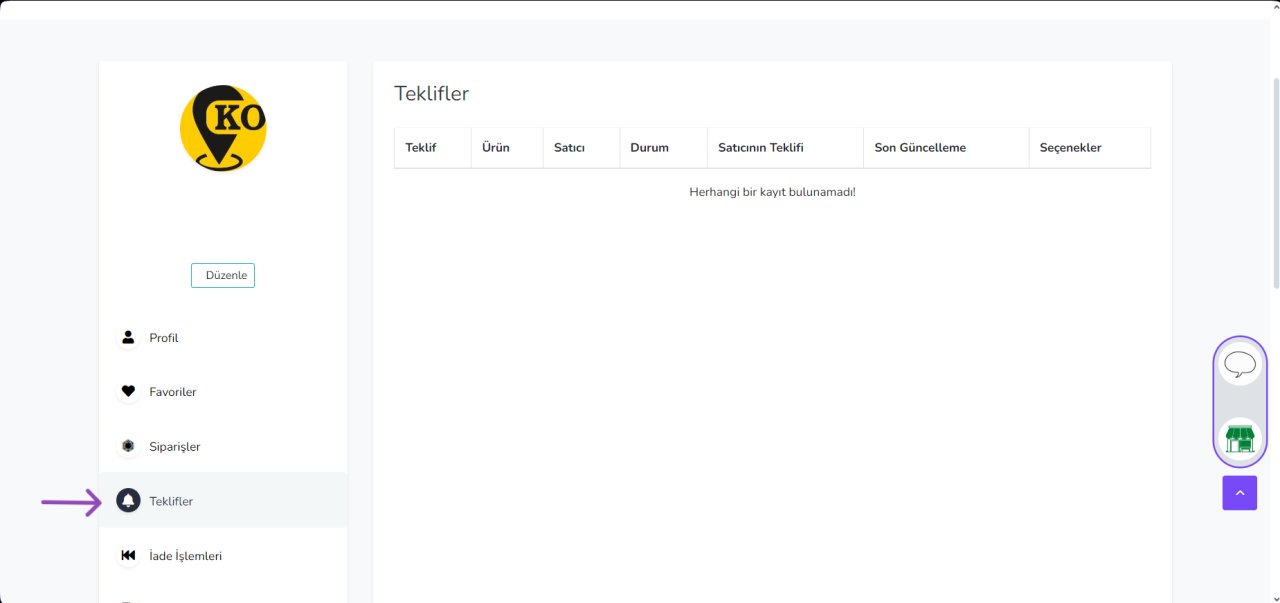Click the Teklifler page heading

[x=431, y=94]
